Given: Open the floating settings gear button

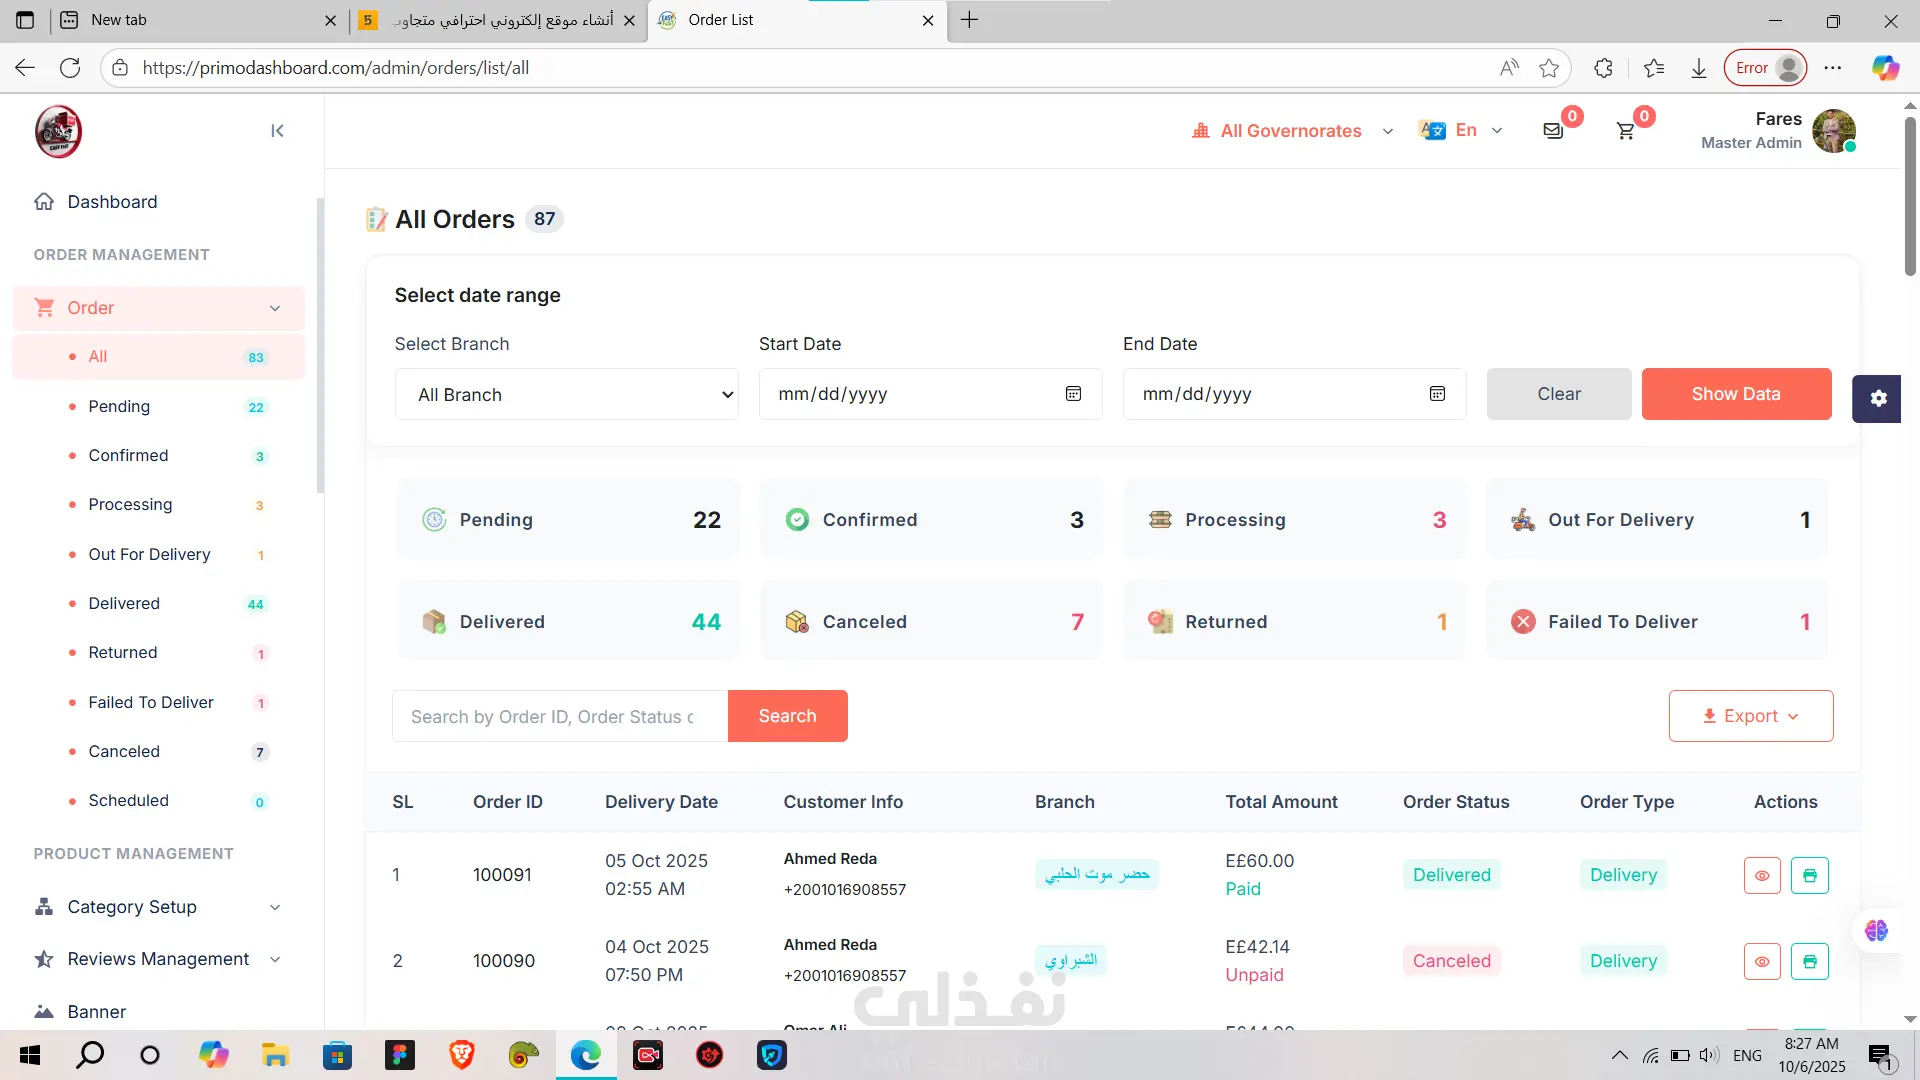Looking at the screenshot, I should [x=1877, y=398].
